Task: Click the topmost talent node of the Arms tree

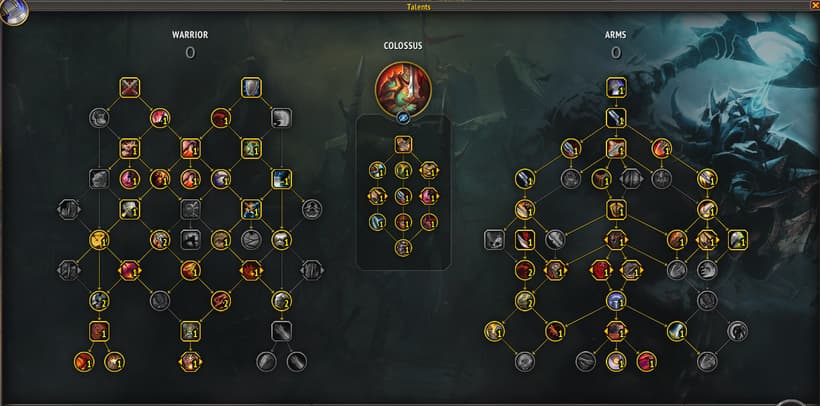Action: click(617, 87)
